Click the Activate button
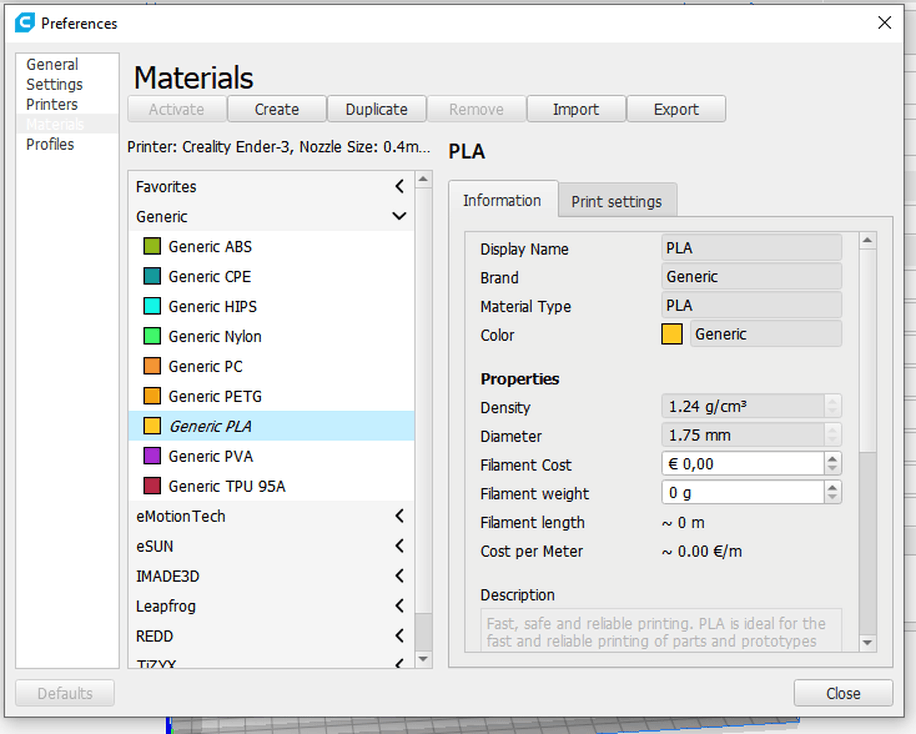Image resolution: width=916 pixels, height=734 pixels. 176,109
